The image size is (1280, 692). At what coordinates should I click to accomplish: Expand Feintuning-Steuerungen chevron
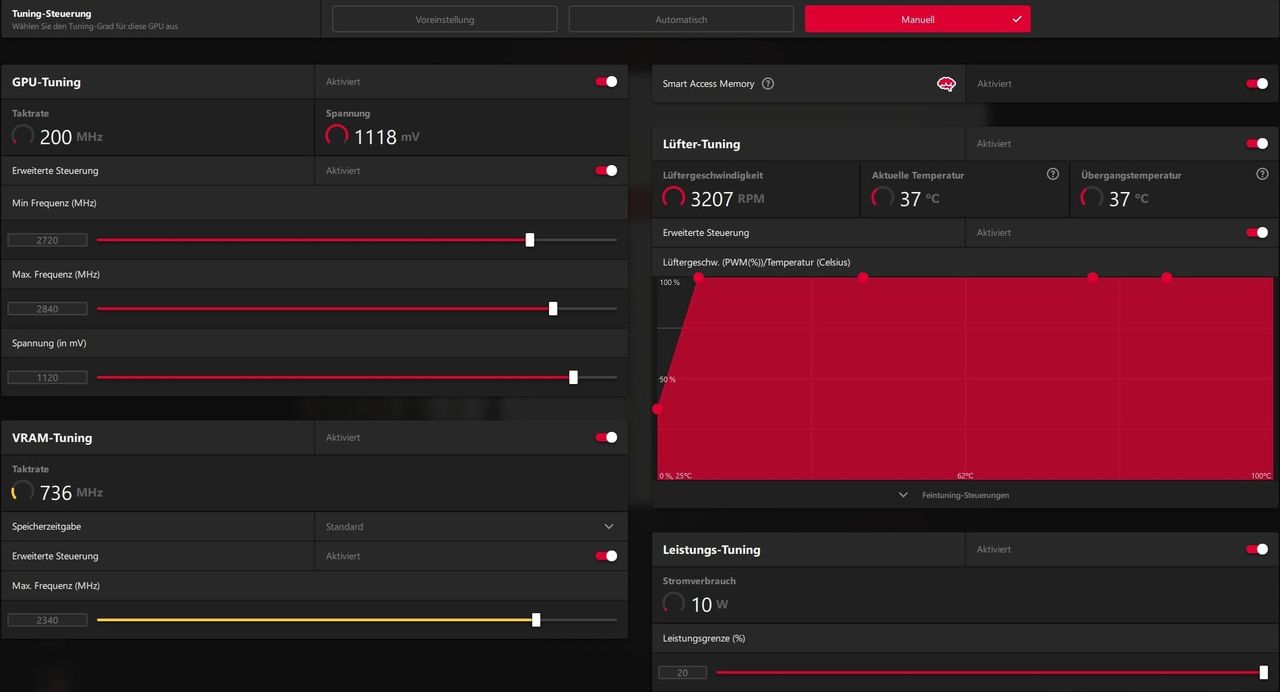tap(903, 495)
